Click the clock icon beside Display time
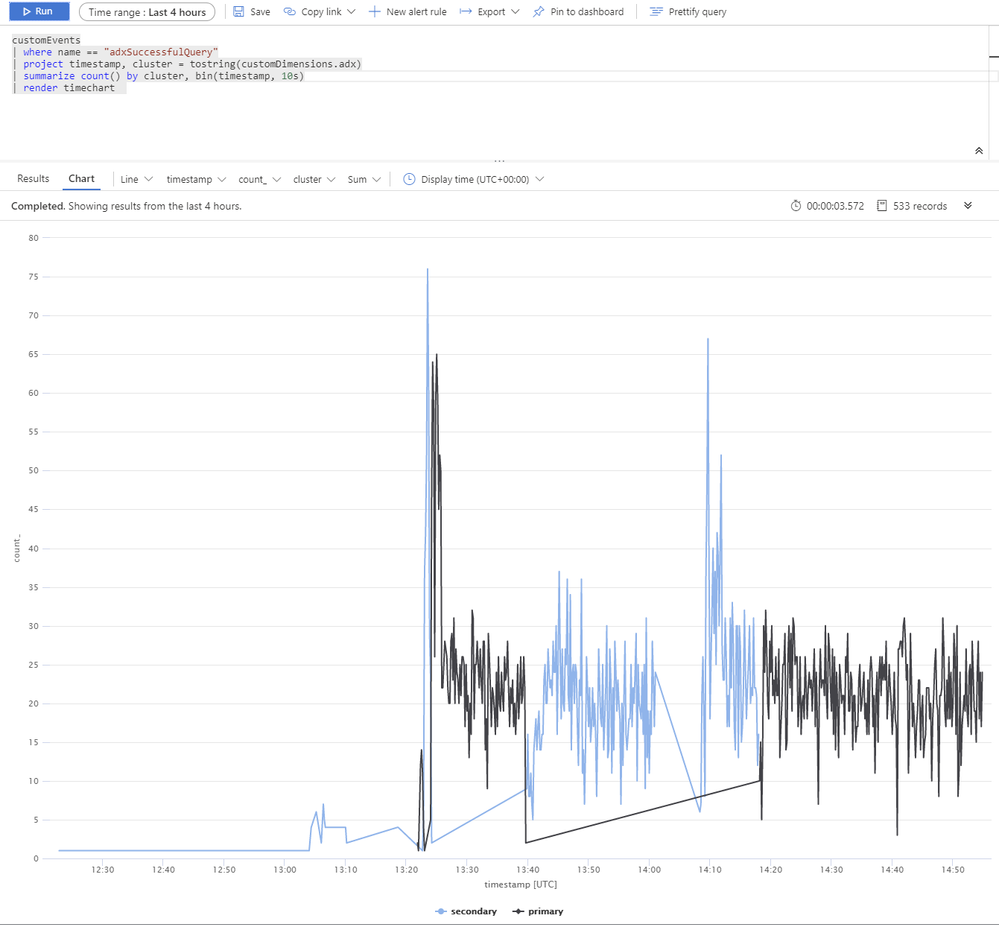The width and height of the screenshot is (999, 925). pos(409,179)
